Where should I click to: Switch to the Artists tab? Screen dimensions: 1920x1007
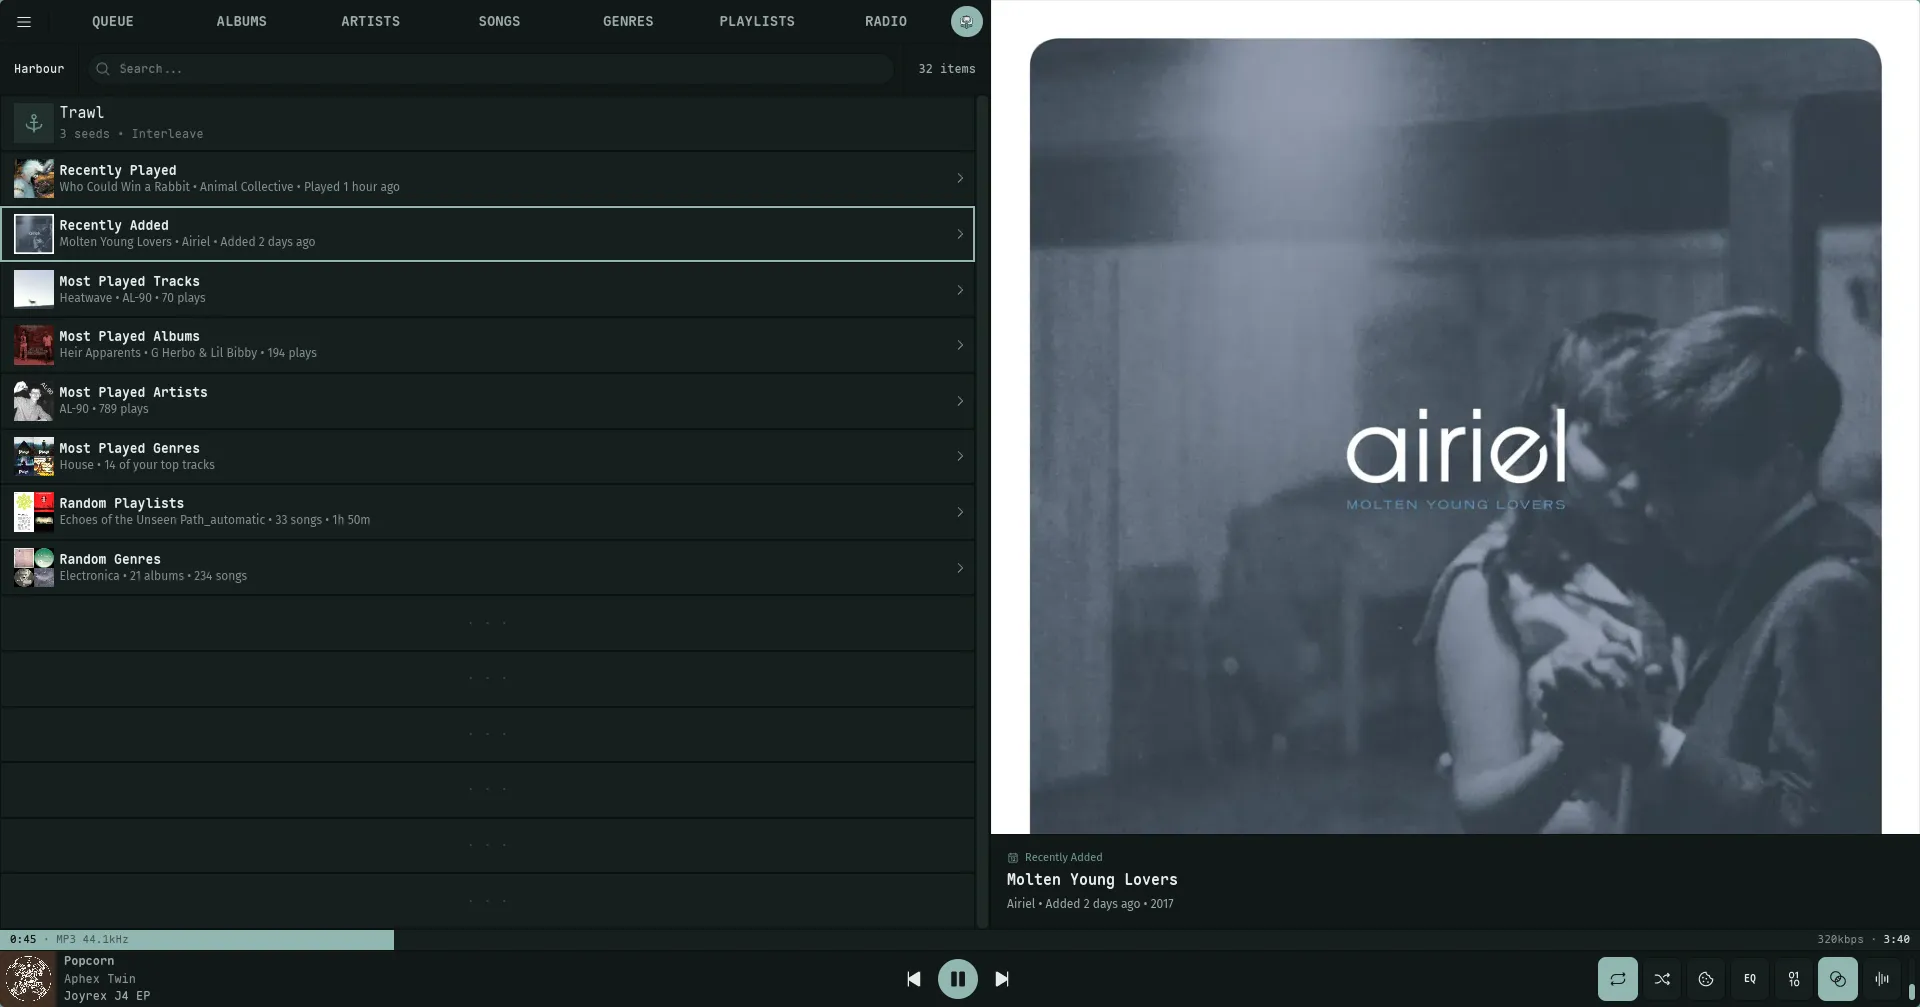coord(371,21)
